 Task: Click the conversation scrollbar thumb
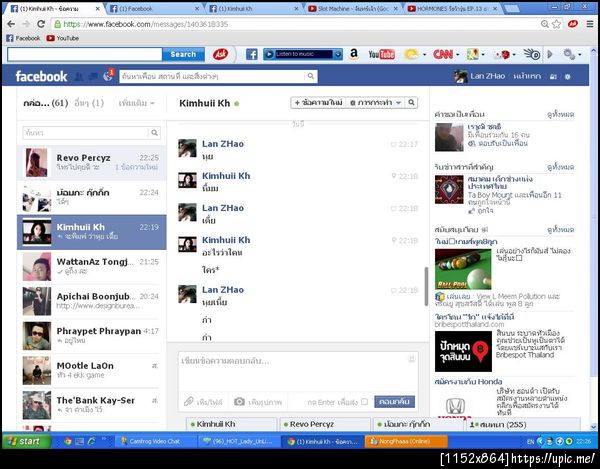coord(426,286)
